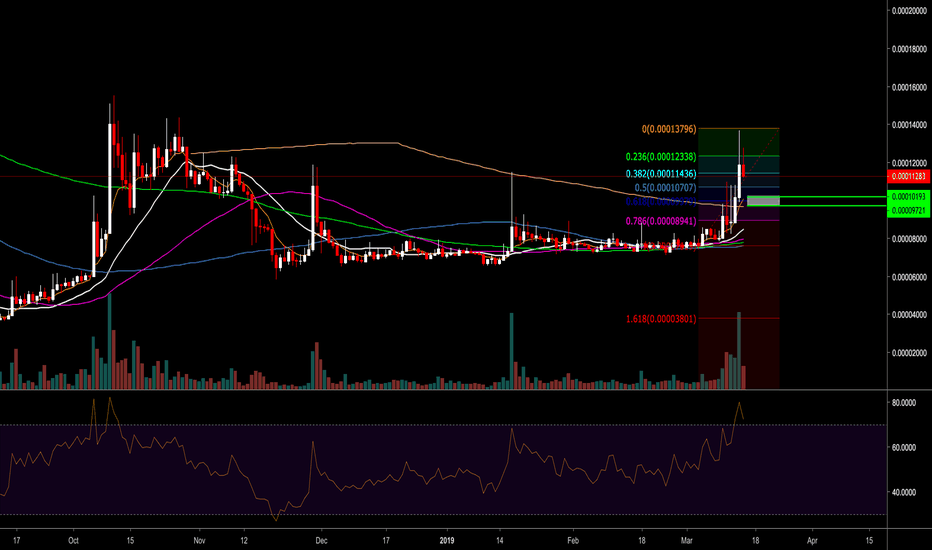Select the 1.618(0.00003801) extension label
This screenshot has height=550, width=932.
[660, 319]
